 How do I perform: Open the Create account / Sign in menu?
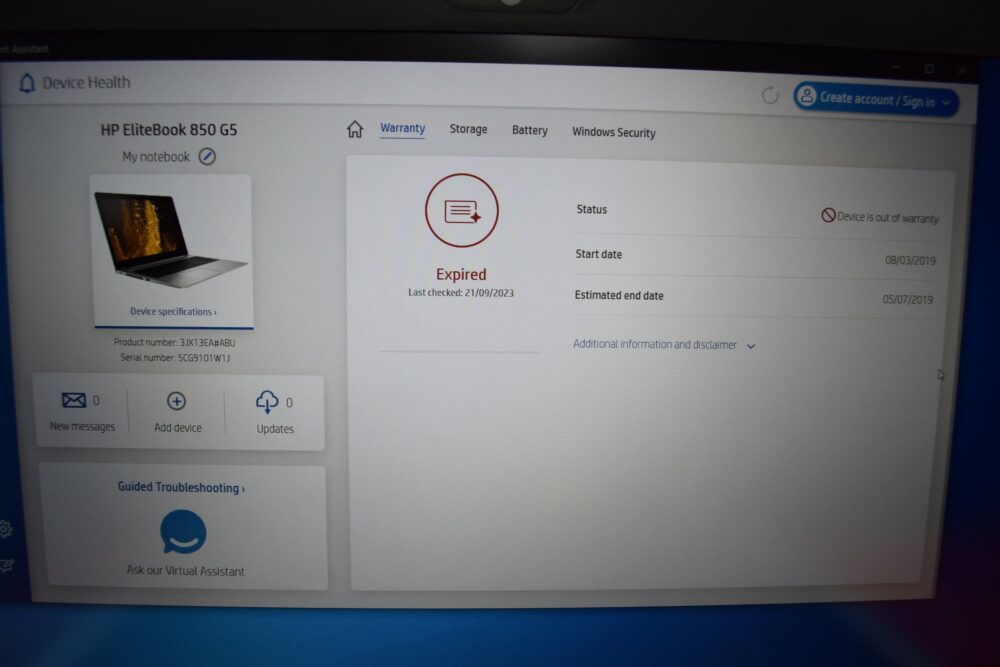click(x=876, y=99)
